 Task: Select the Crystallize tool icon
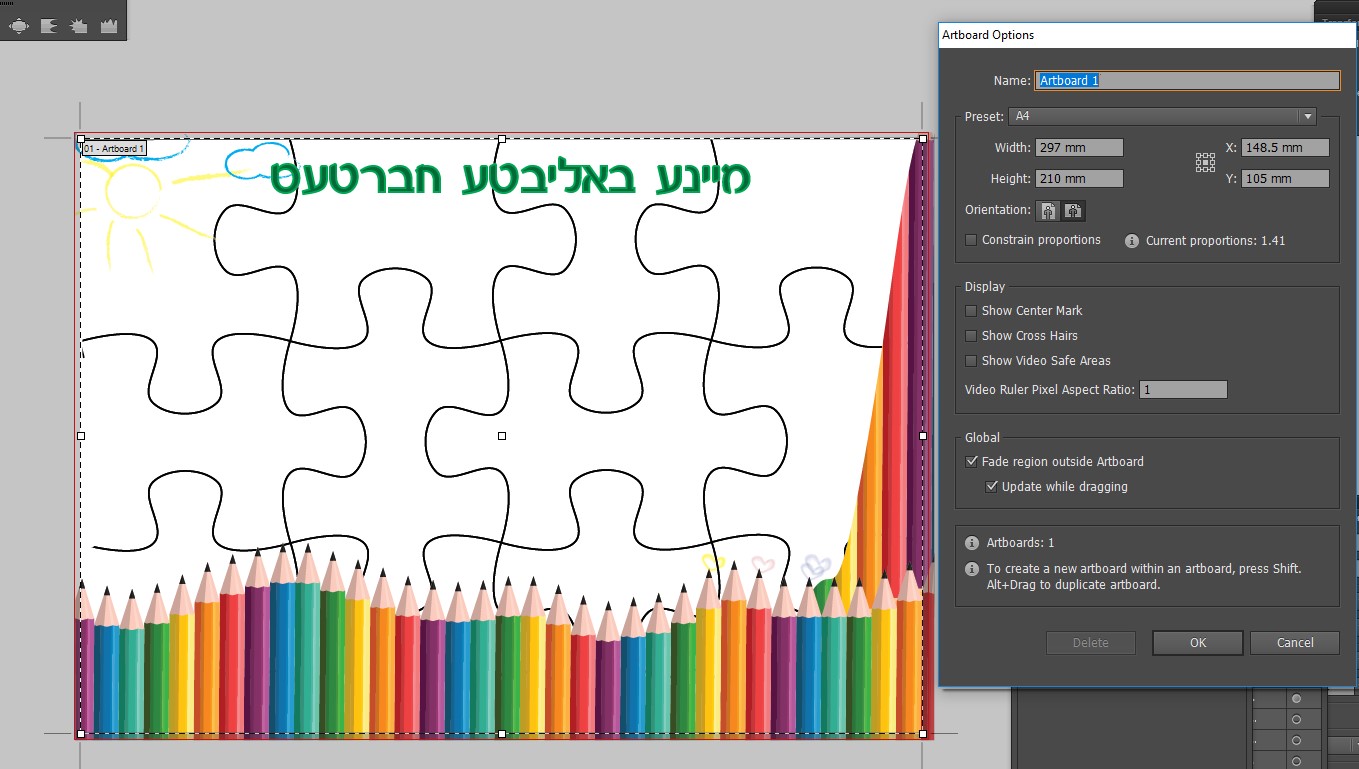(x=78, y=24)
